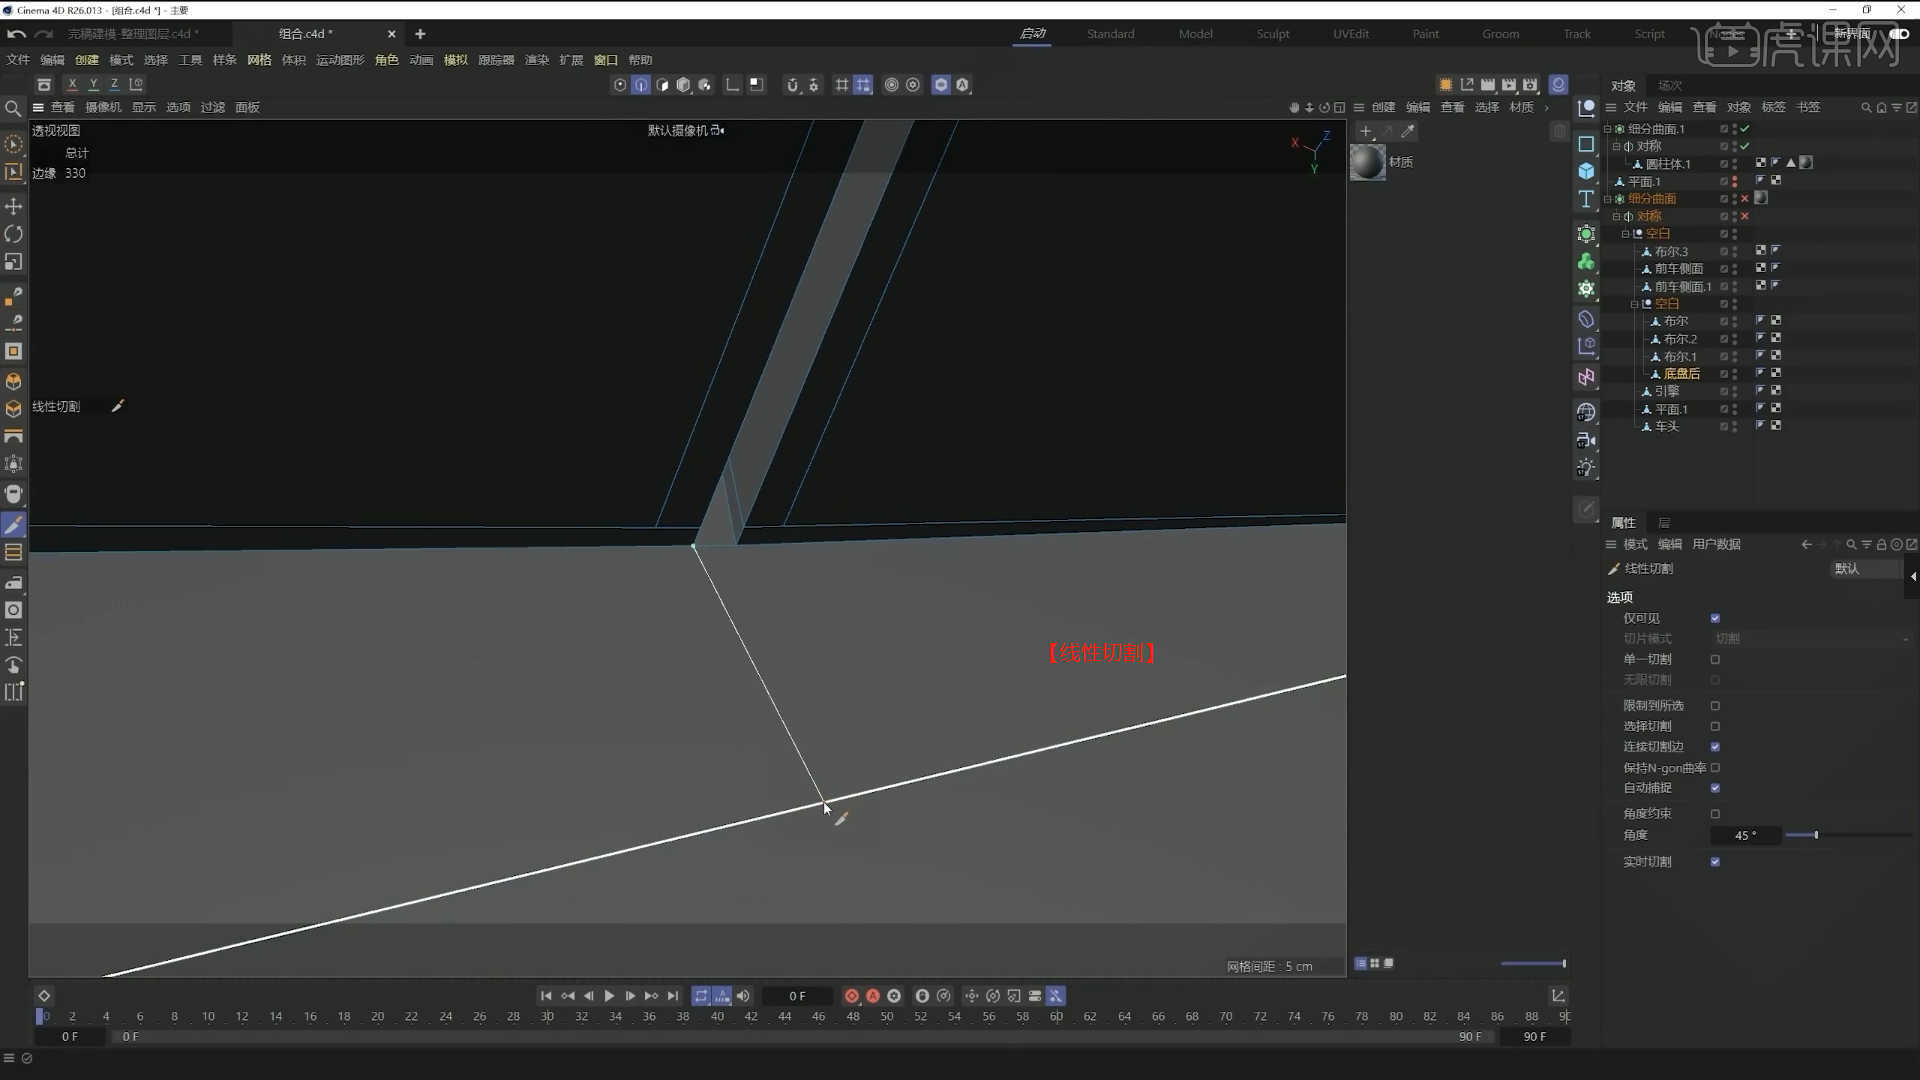Screen dimensions: 1920x1080
Task: Enable 保持N-gon曲率 checkbox
Action: [1715, 768]
